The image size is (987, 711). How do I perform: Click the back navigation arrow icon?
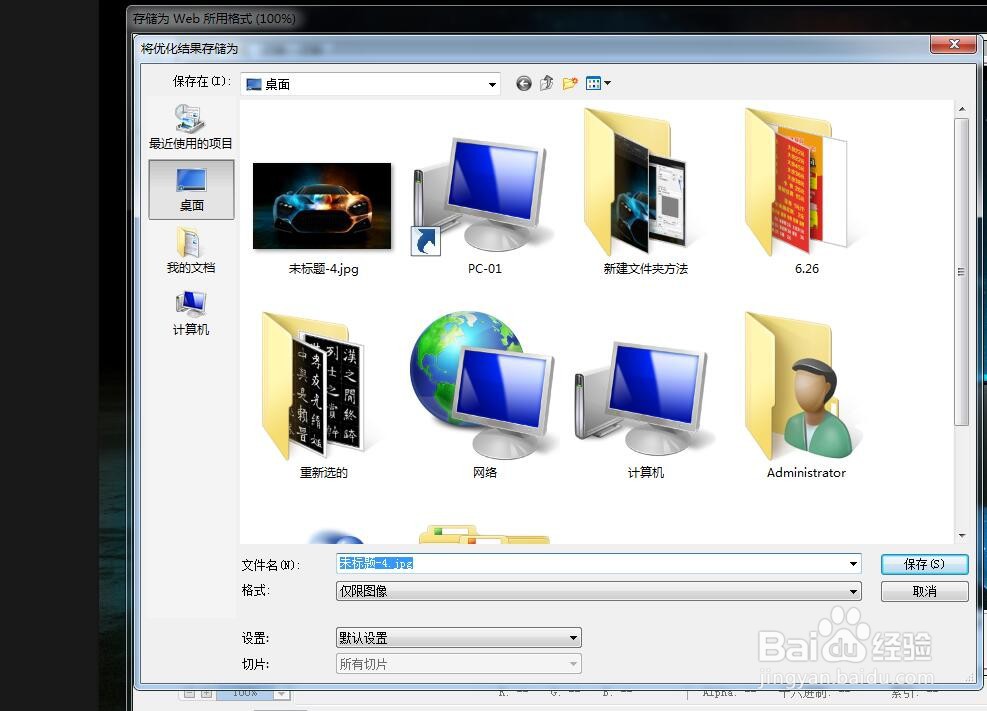coord(523,83)
